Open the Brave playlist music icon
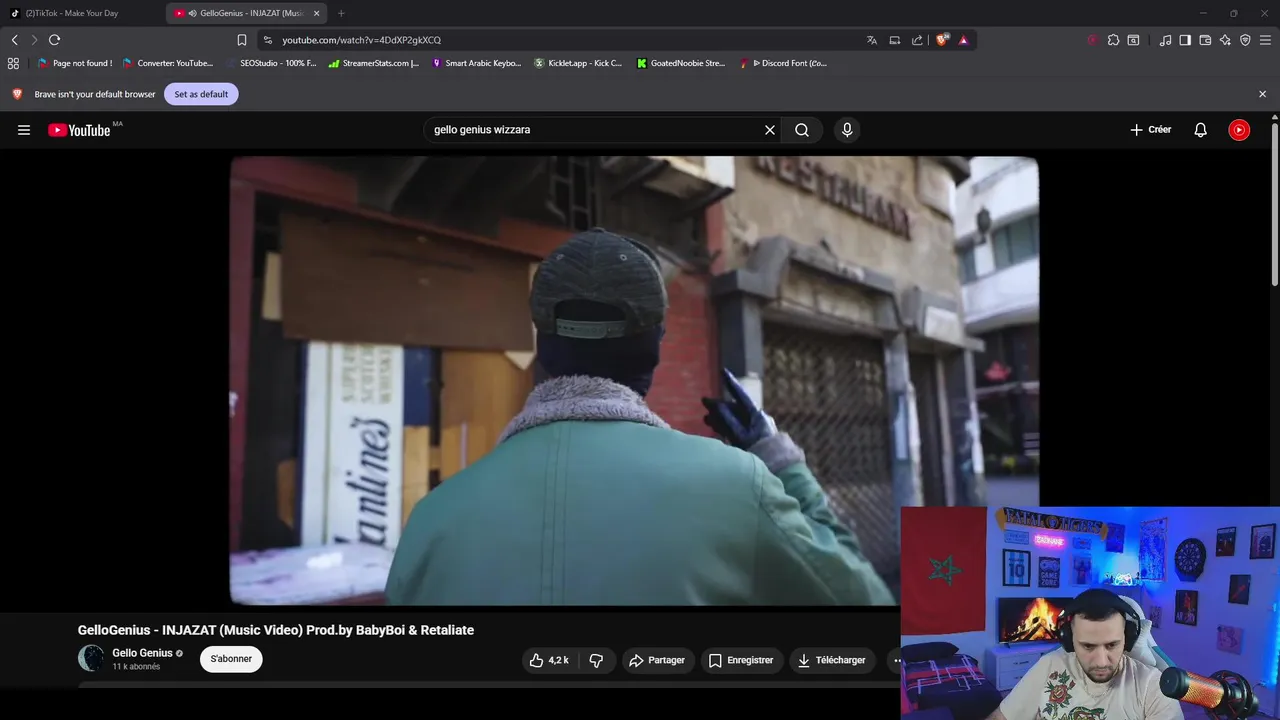Screen dimensions: 1280x720 point(1165,40)
